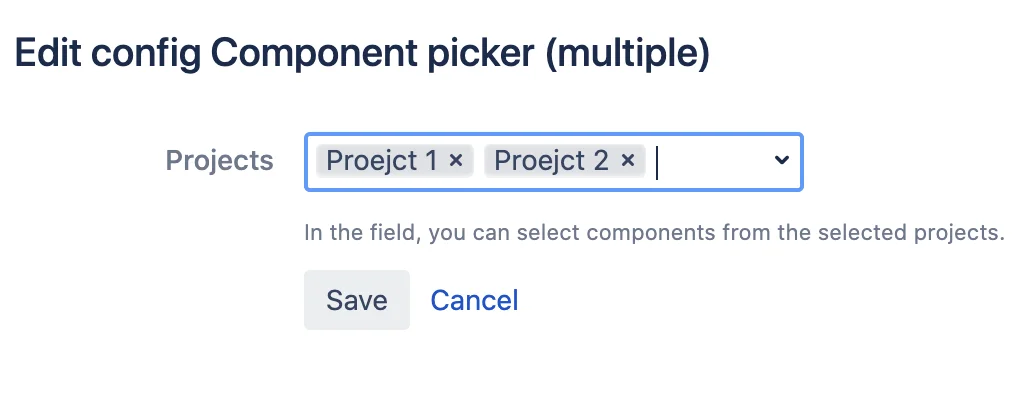Delete Proejct 1 from selected projects

(x=456, y=160)
